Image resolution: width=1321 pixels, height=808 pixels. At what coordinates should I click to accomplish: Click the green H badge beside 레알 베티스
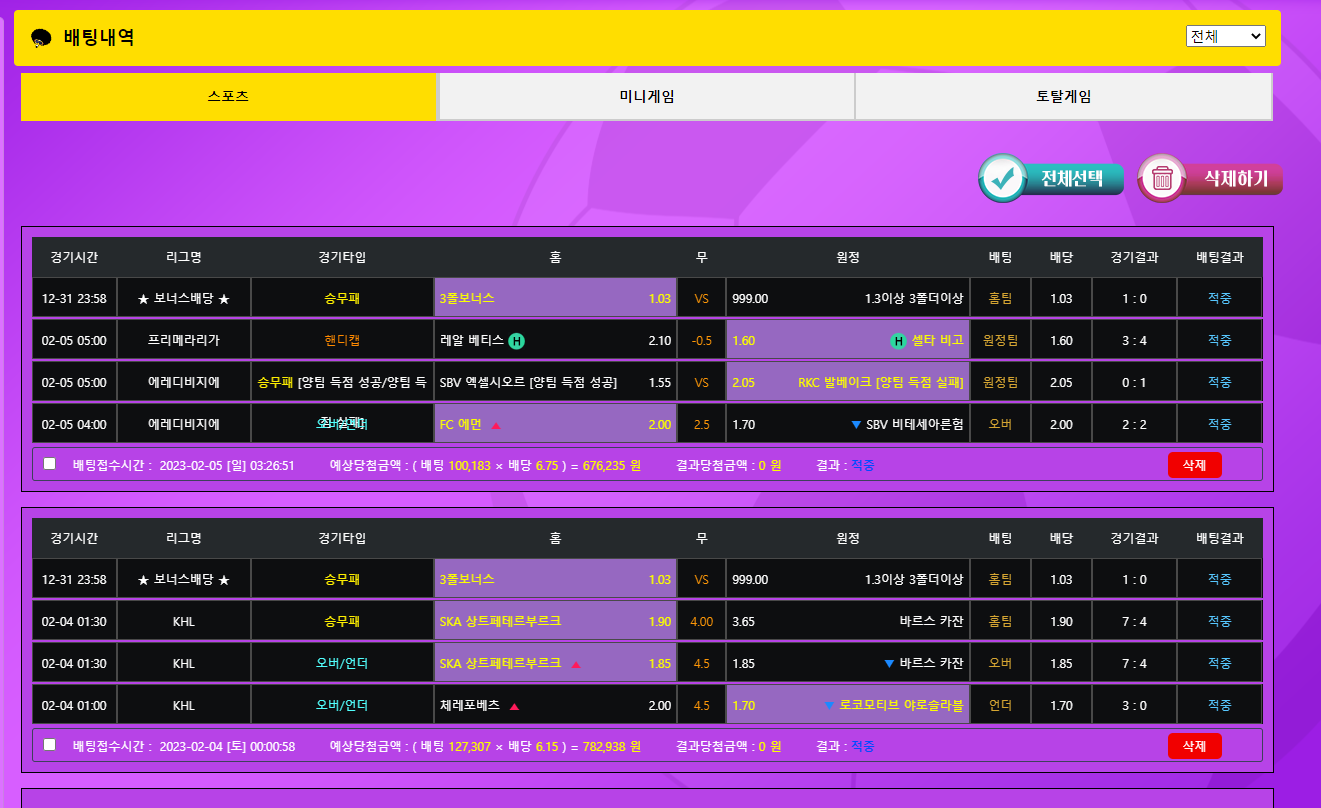point(516,341)
